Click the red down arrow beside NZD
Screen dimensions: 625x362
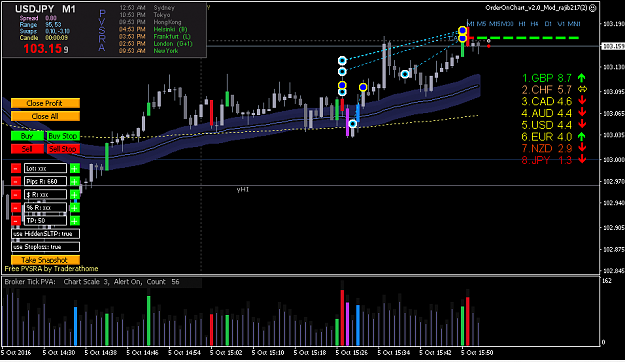(x=582, y=148)
